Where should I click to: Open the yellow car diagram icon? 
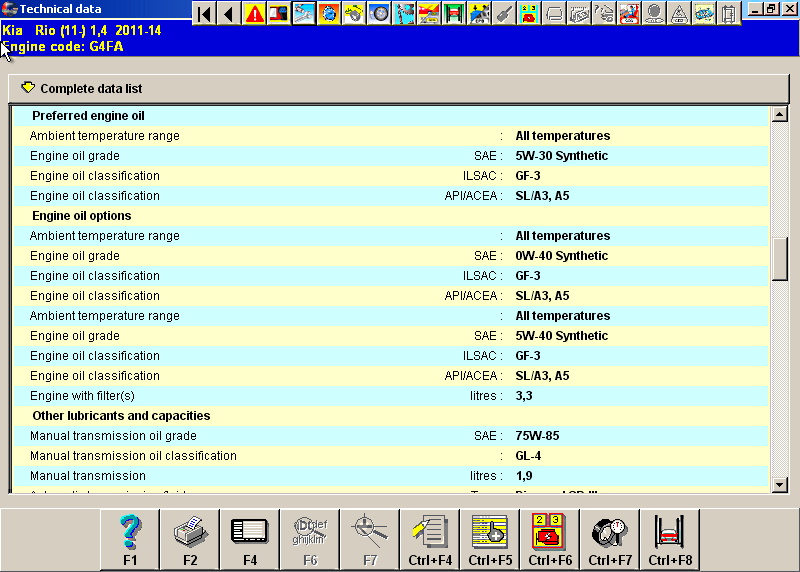coord(704,14)
